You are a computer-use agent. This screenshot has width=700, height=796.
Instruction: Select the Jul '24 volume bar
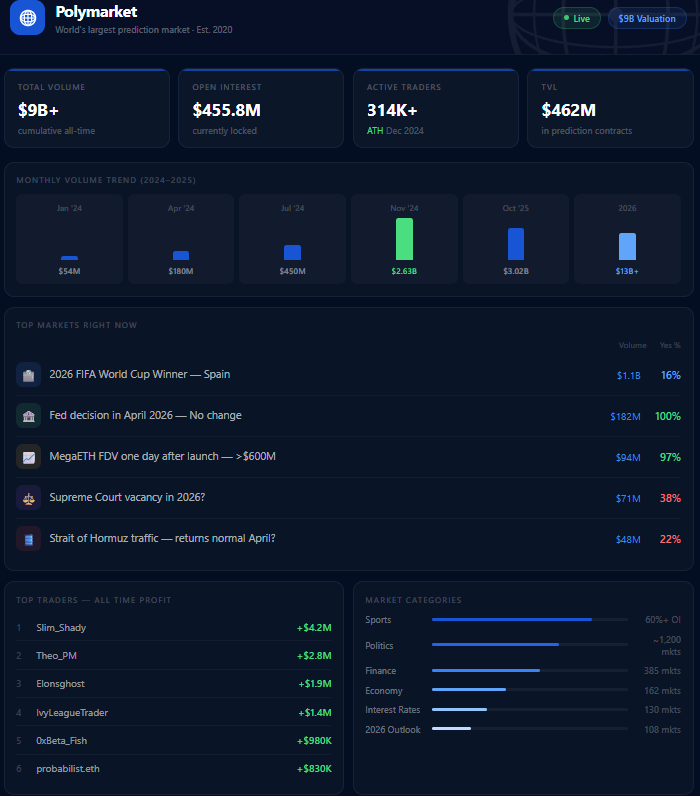(x=292, y=252)
